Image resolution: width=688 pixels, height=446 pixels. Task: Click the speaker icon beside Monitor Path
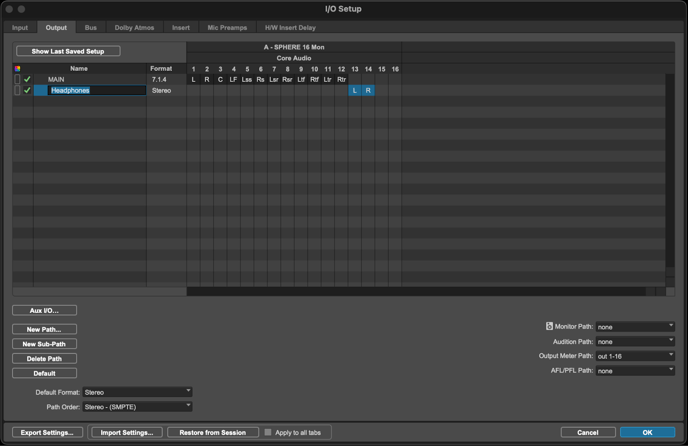(x=549, y=327)
